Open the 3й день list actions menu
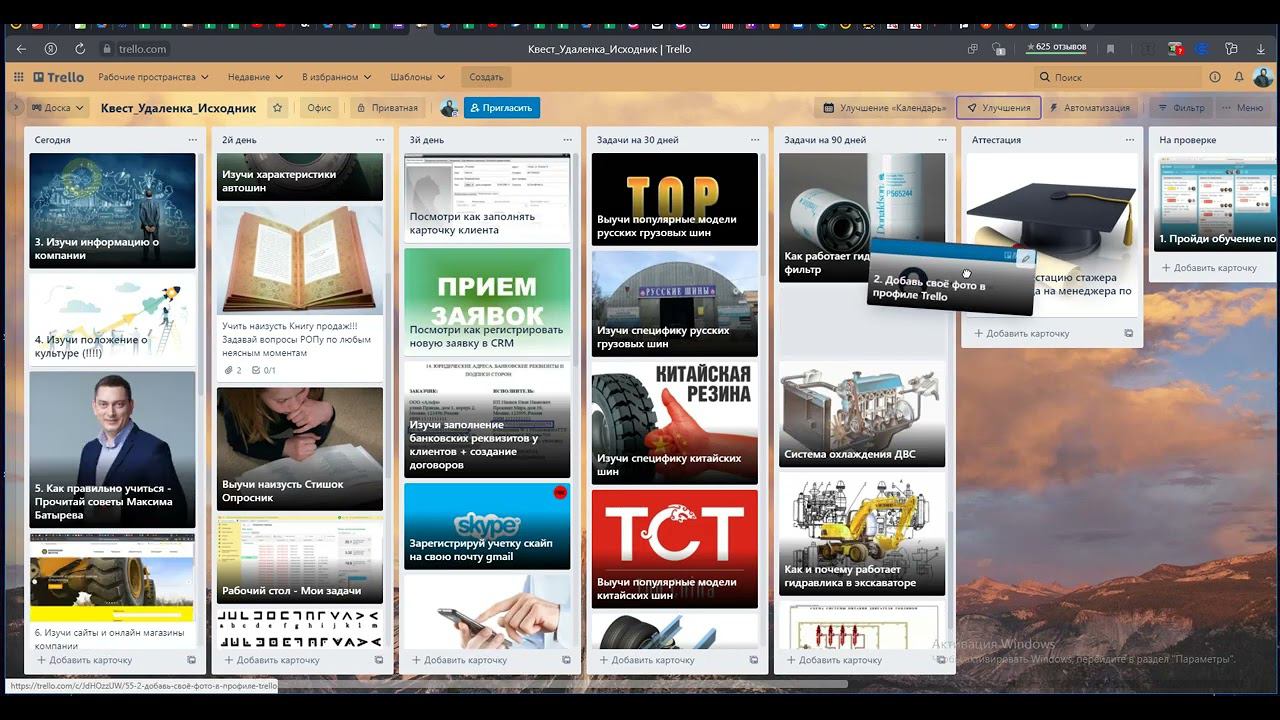1280x720 pixels. point(568,140)
